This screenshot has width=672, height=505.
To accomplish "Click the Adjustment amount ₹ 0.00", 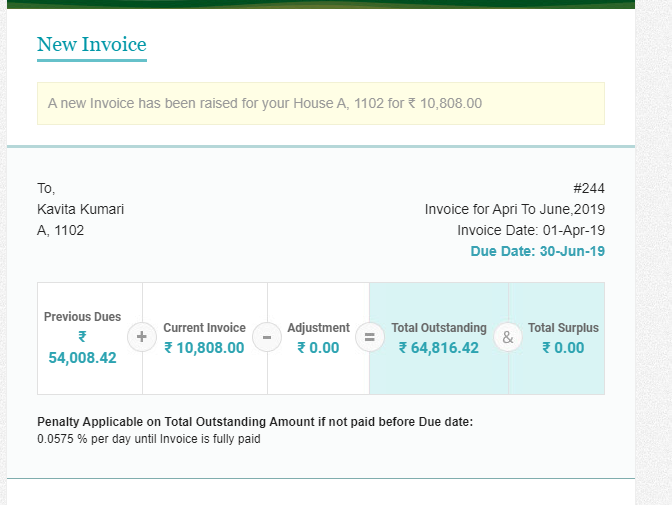I will click(x=318, y=348).
